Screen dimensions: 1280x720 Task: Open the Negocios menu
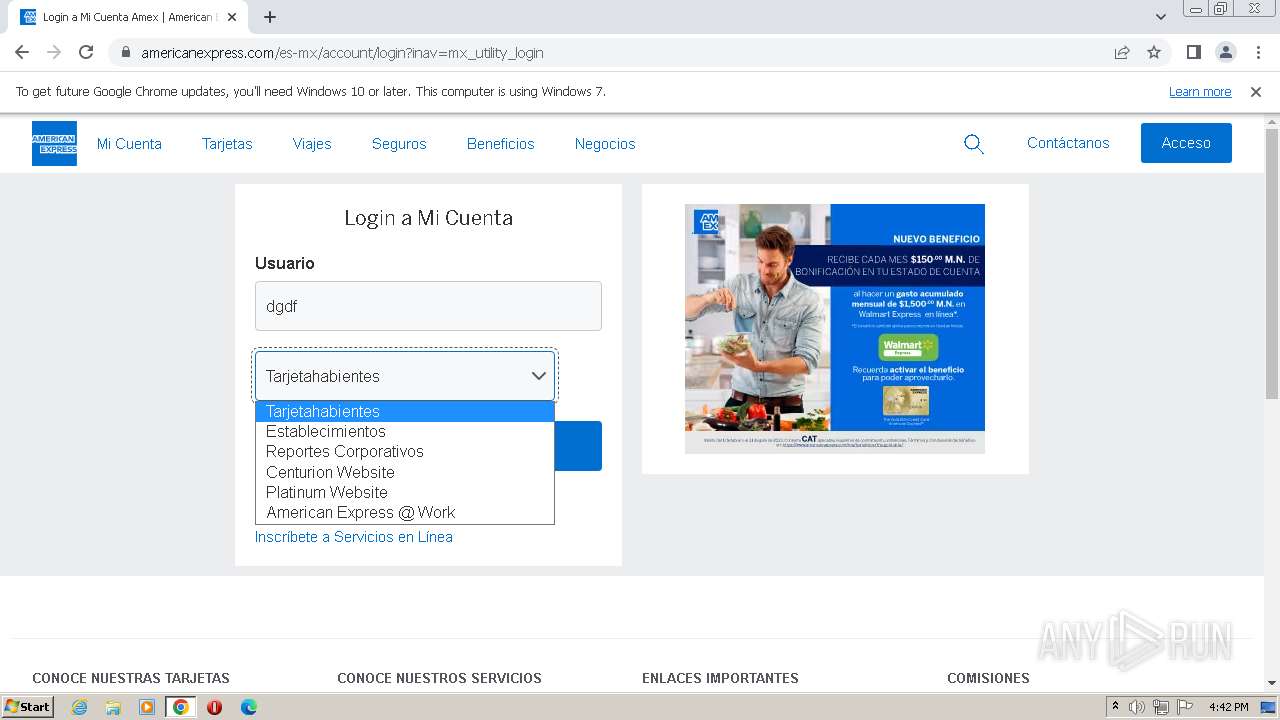click(605, 144)
